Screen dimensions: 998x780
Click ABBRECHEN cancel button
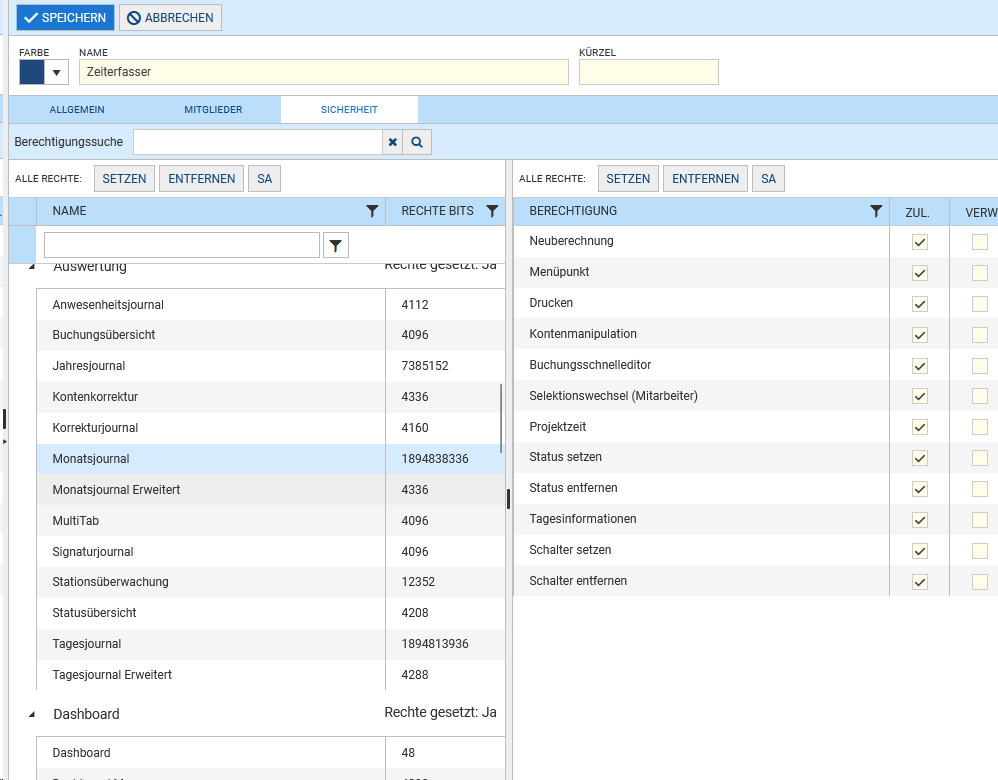[171, 18]
